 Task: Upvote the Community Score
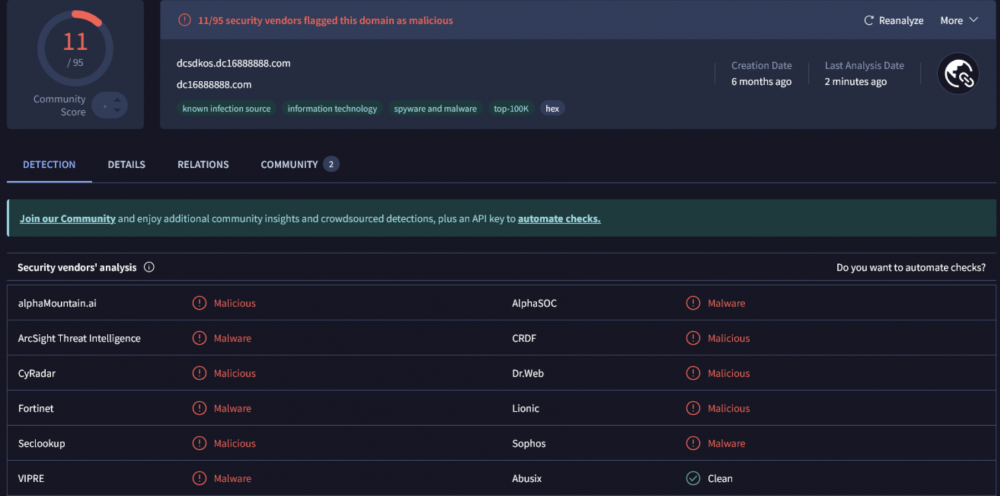118,99
